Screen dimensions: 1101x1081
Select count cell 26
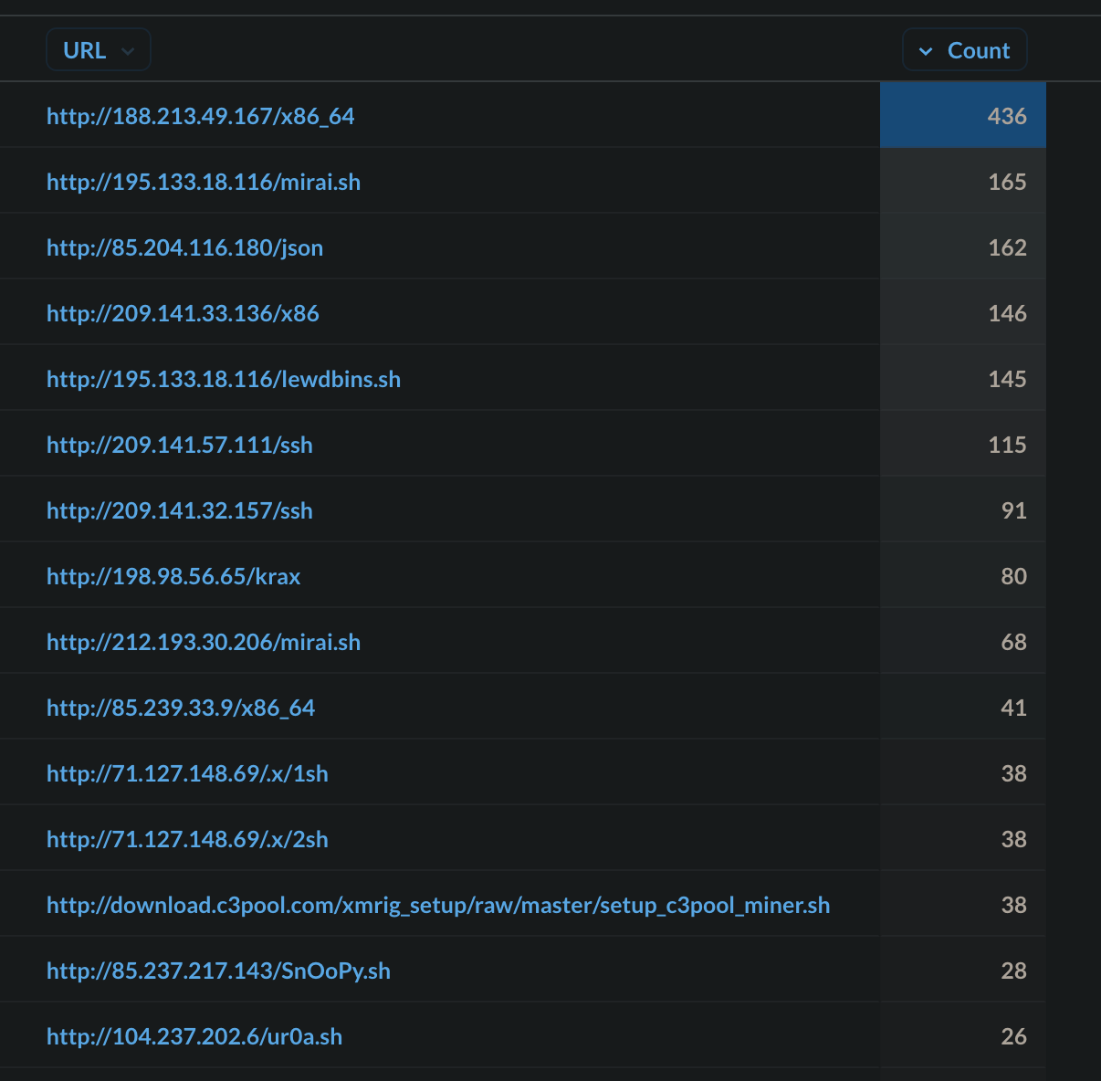(963, 1036)
